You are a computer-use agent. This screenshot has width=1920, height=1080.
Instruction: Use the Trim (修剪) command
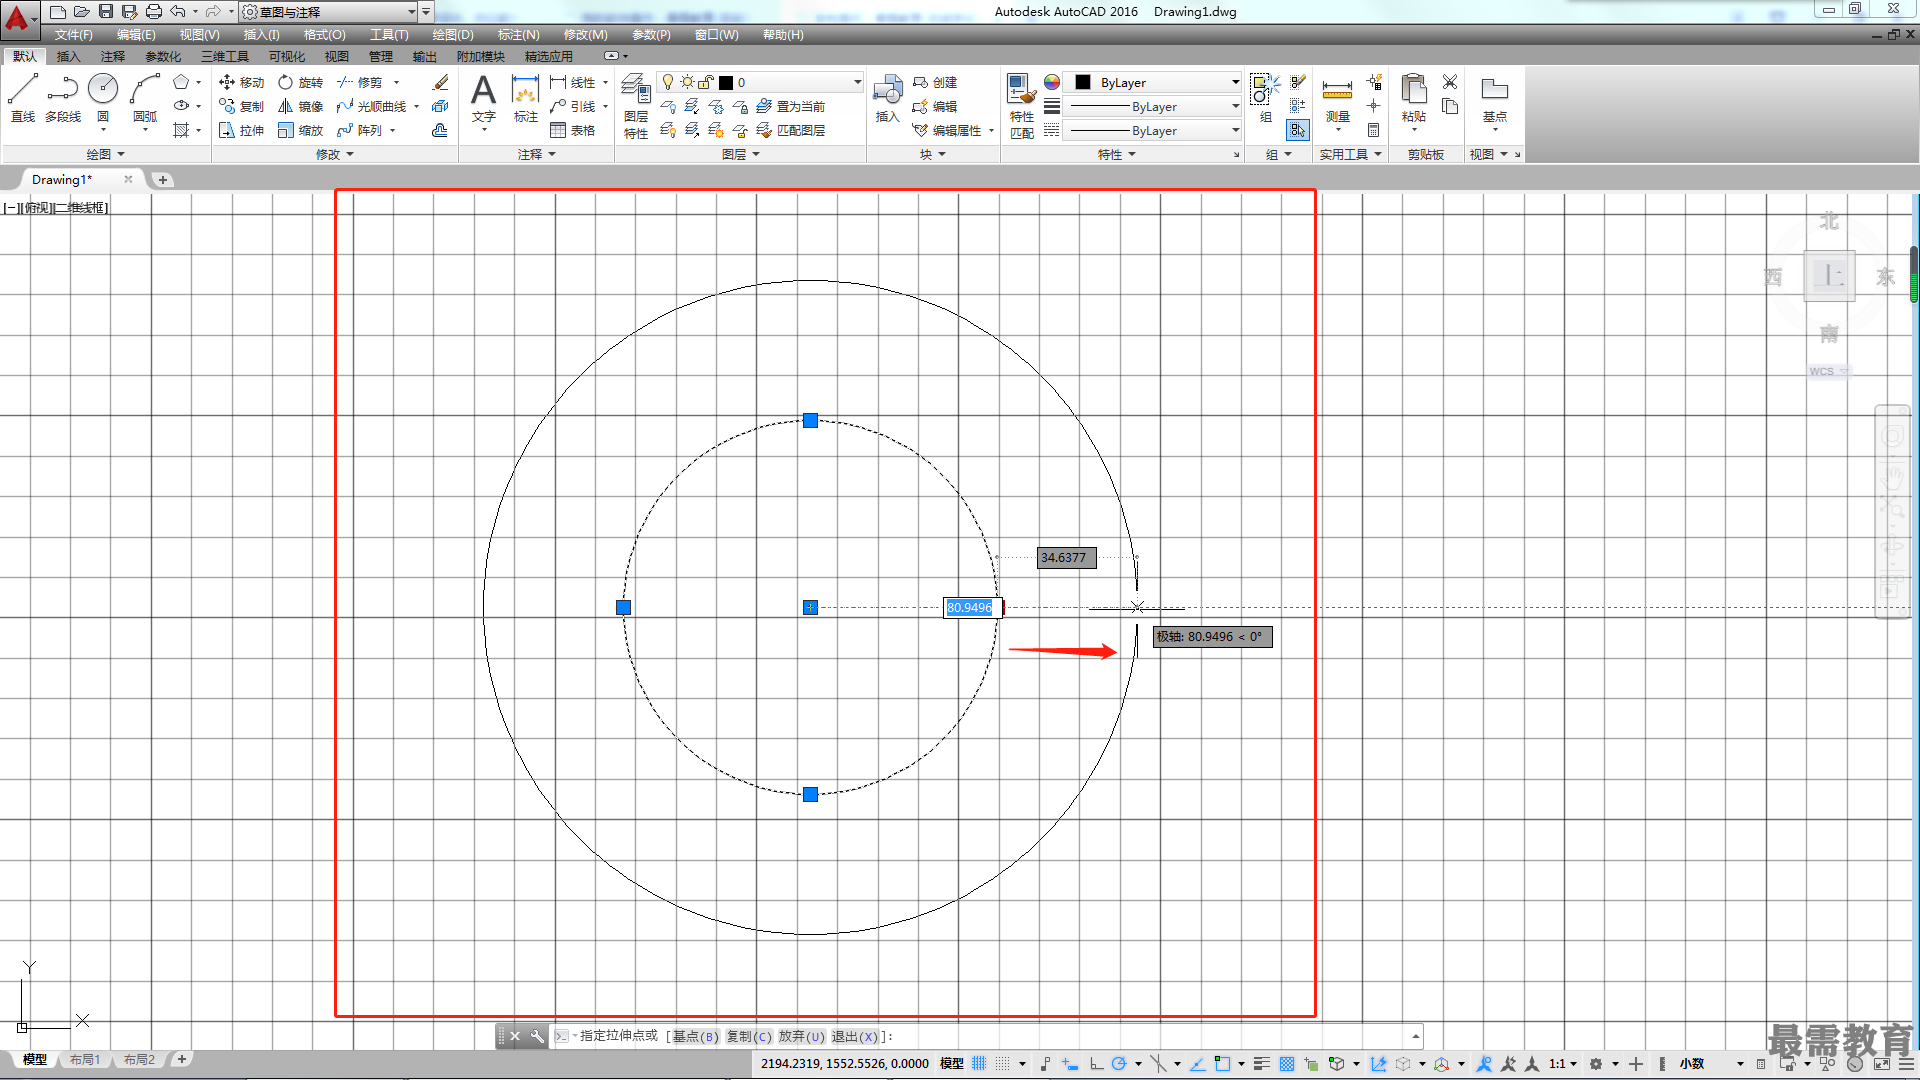(x=360, y=82)
